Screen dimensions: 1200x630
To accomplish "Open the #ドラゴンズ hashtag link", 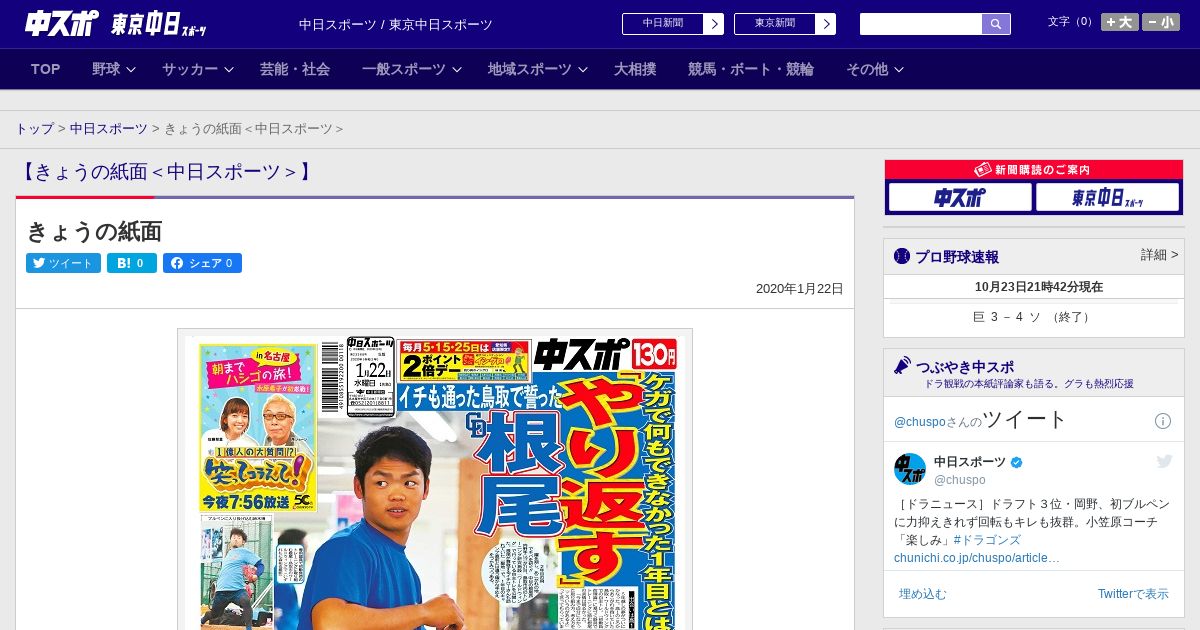I will [987, 540].
